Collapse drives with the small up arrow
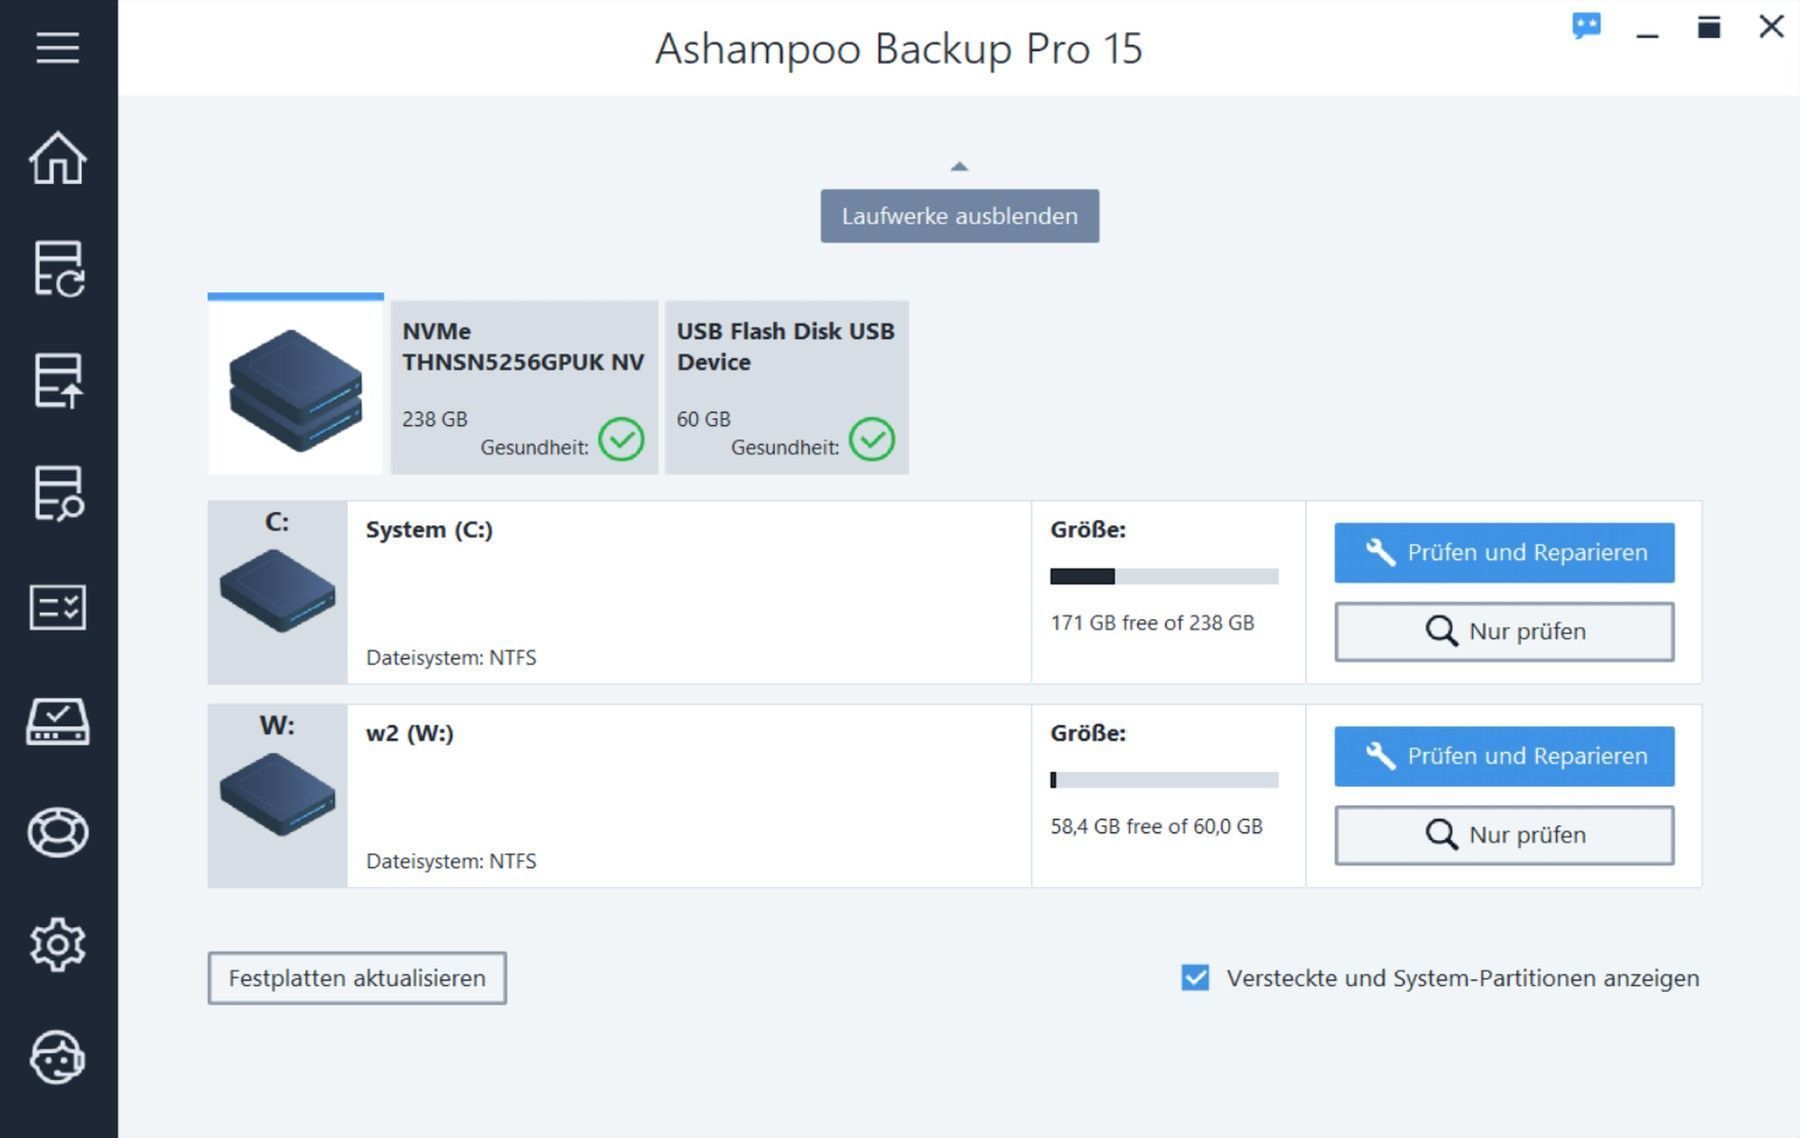 [959, 166]
